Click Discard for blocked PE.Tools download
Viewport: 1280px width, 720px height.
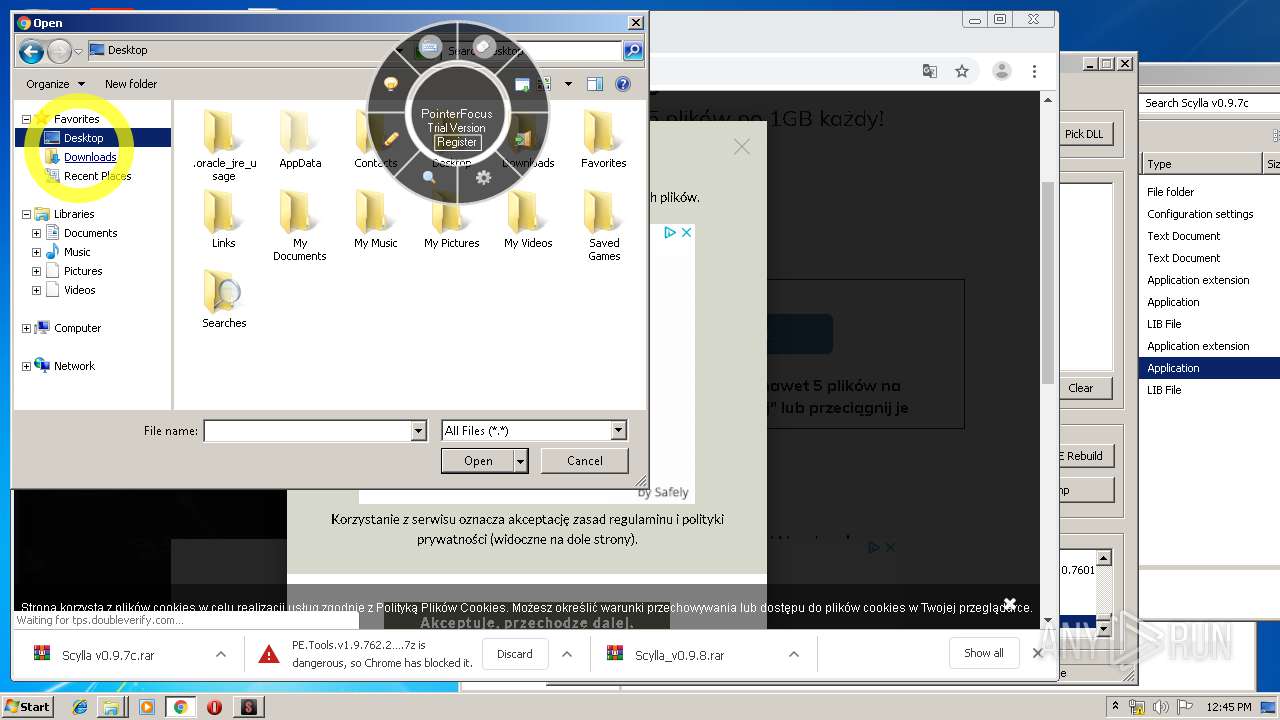515,654
